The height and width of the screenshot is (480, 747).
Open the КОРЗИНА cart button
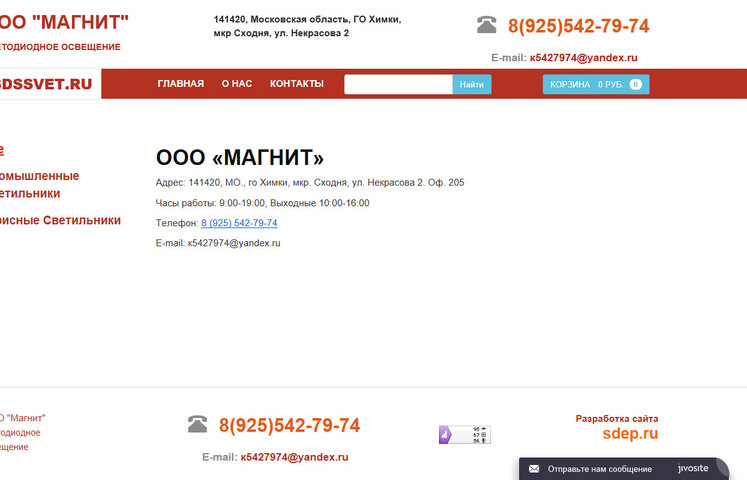[596, 84]
